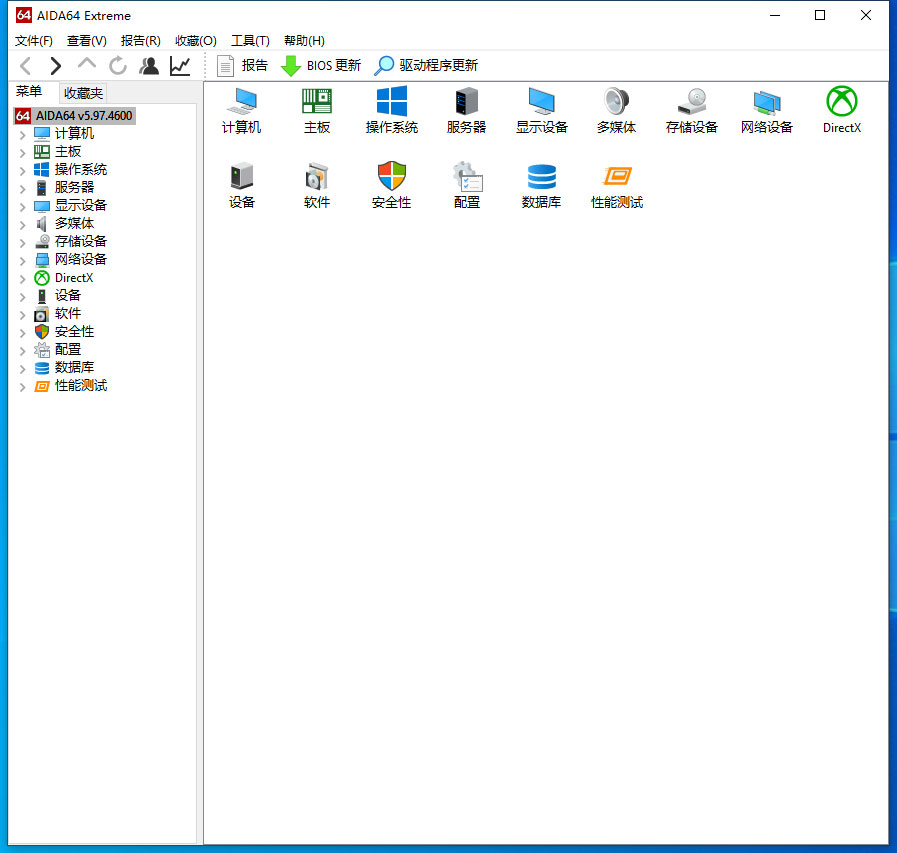Select AIDA64 v5.97.4600 root tree item
Screen dimensions: 897x853
(x=84, y=116)
